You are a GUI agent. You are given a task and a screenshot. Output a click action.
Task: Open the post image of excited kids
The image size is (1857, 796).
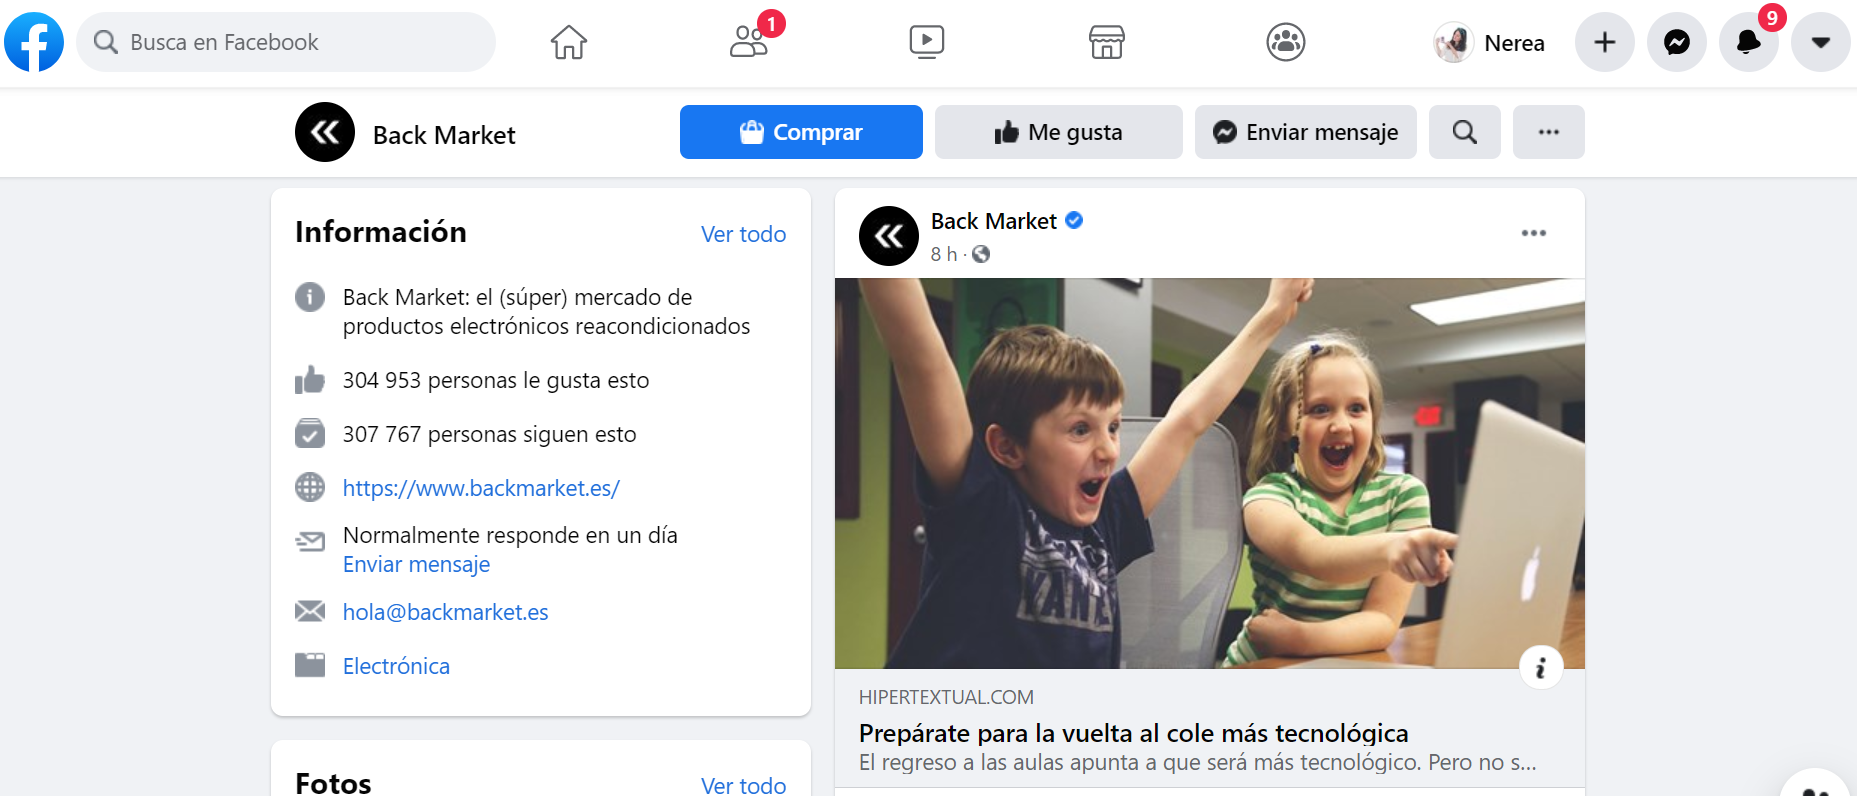point(1210,473)
